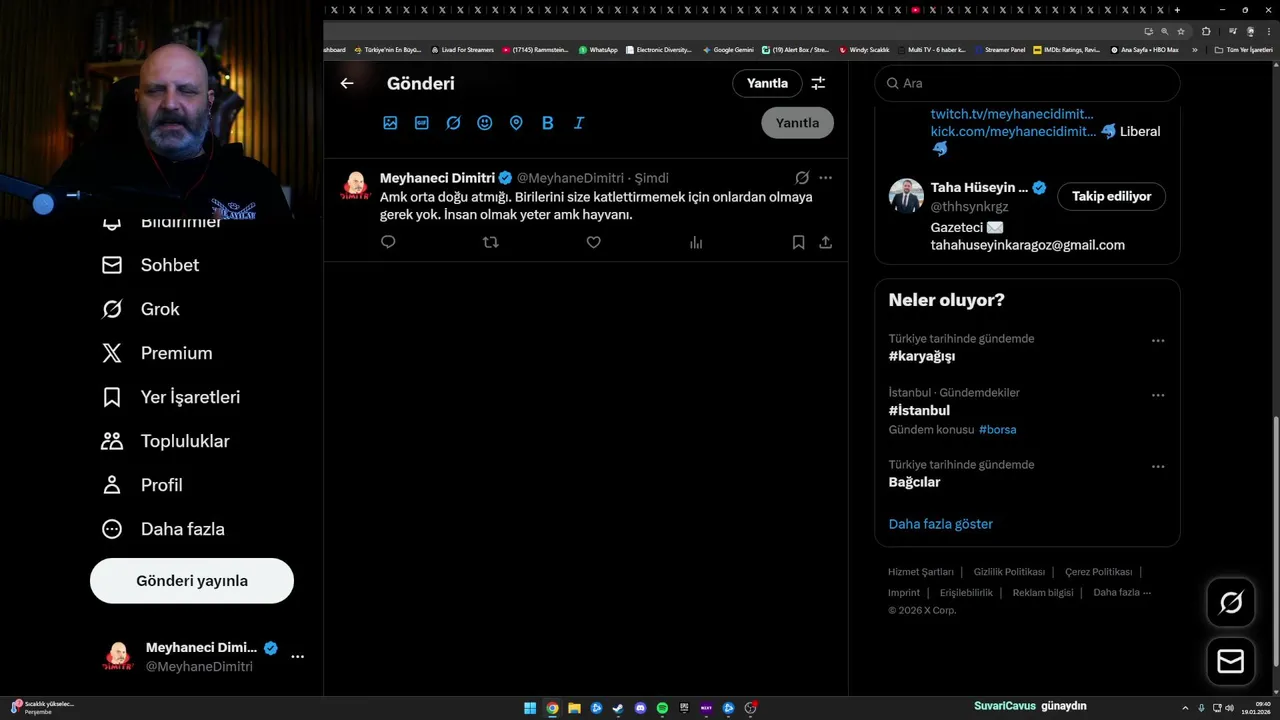Open Spotify from the taskbar
Image resolution: width=1280 pixels, height=720 pixels.
pos(662,708)
